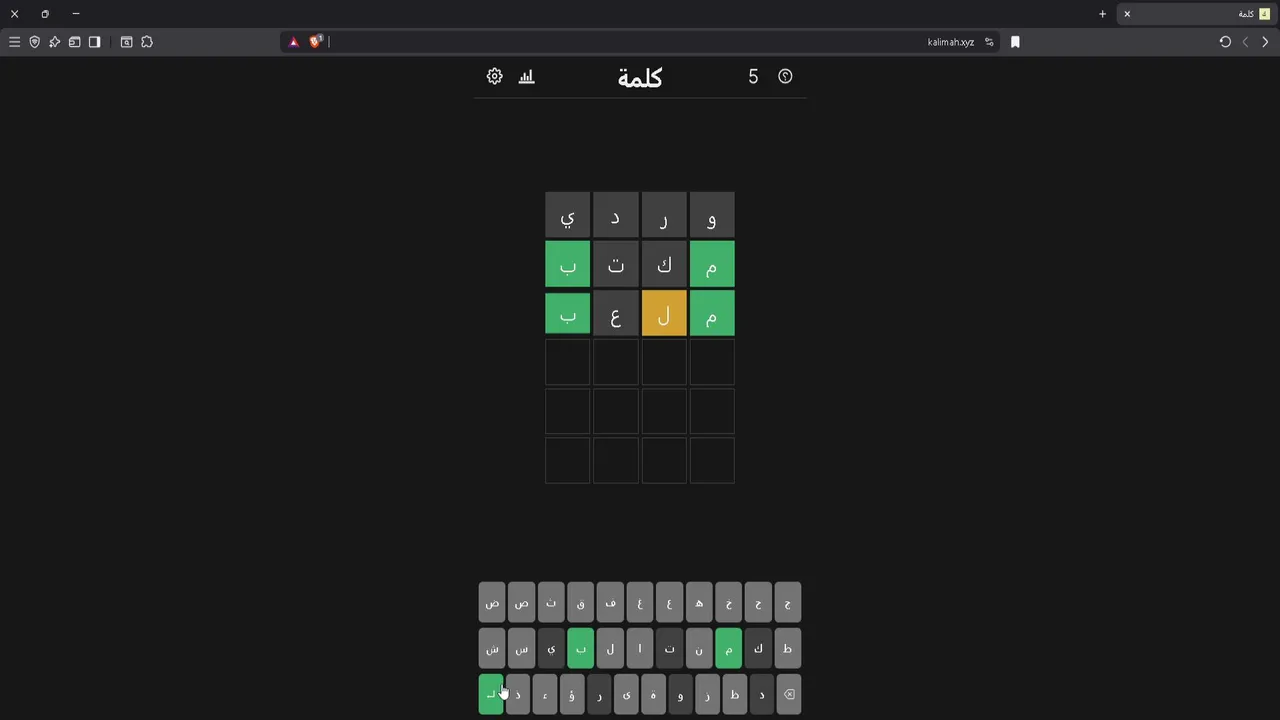This screenshot has width=1280, height=720.
Task: Toggle the browser sidebar panel icon
Action: pos(94,42)
